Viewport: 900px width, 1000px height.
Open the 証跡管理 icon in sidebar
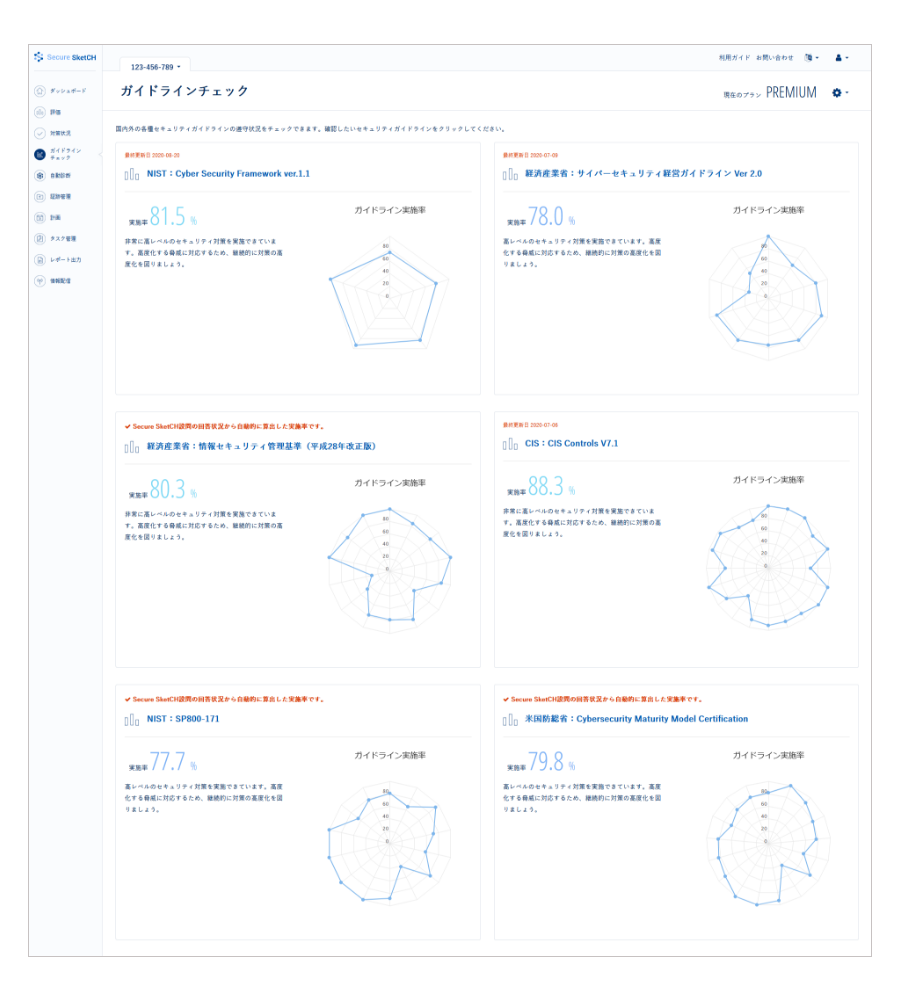40,196
